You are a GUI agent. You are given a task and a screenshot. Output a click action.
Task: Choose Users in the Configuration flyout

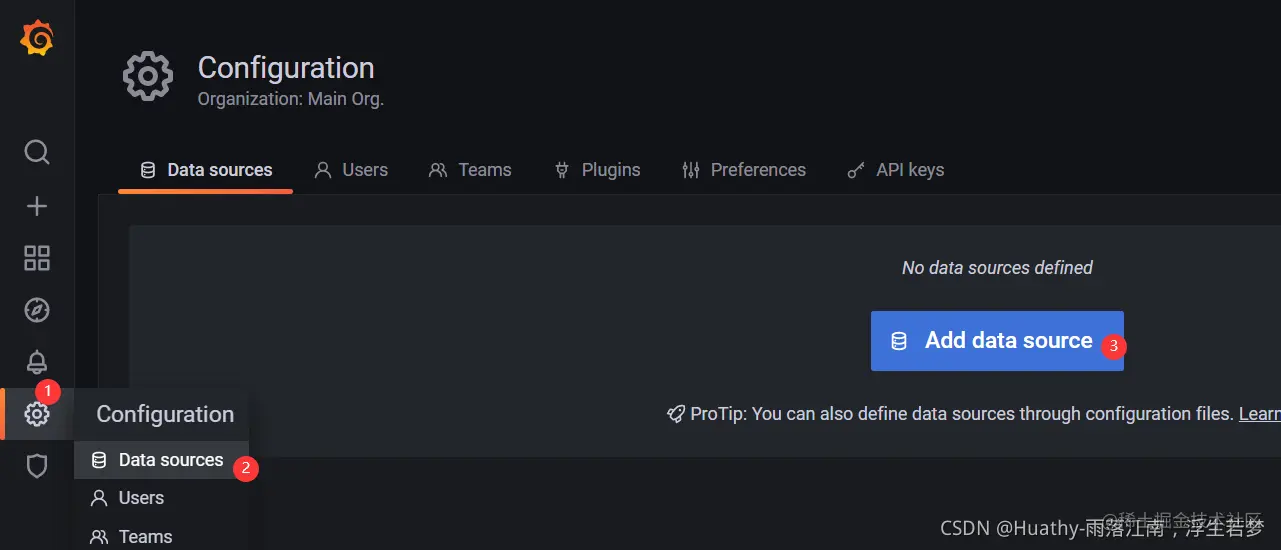tap(141, 498)
